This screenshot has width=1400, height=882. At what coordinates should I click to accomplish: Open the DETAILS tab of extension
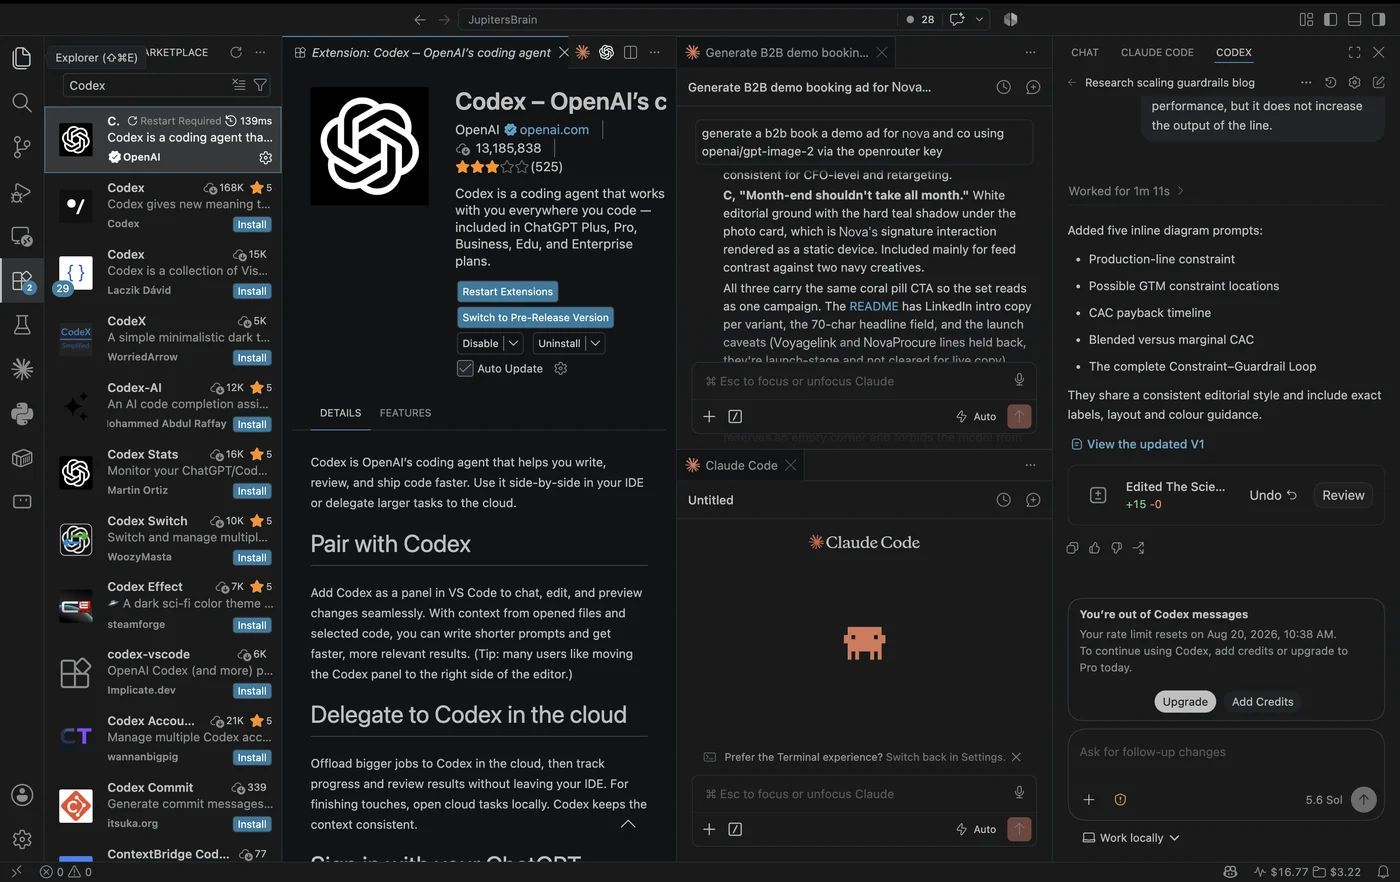point(340,413)
